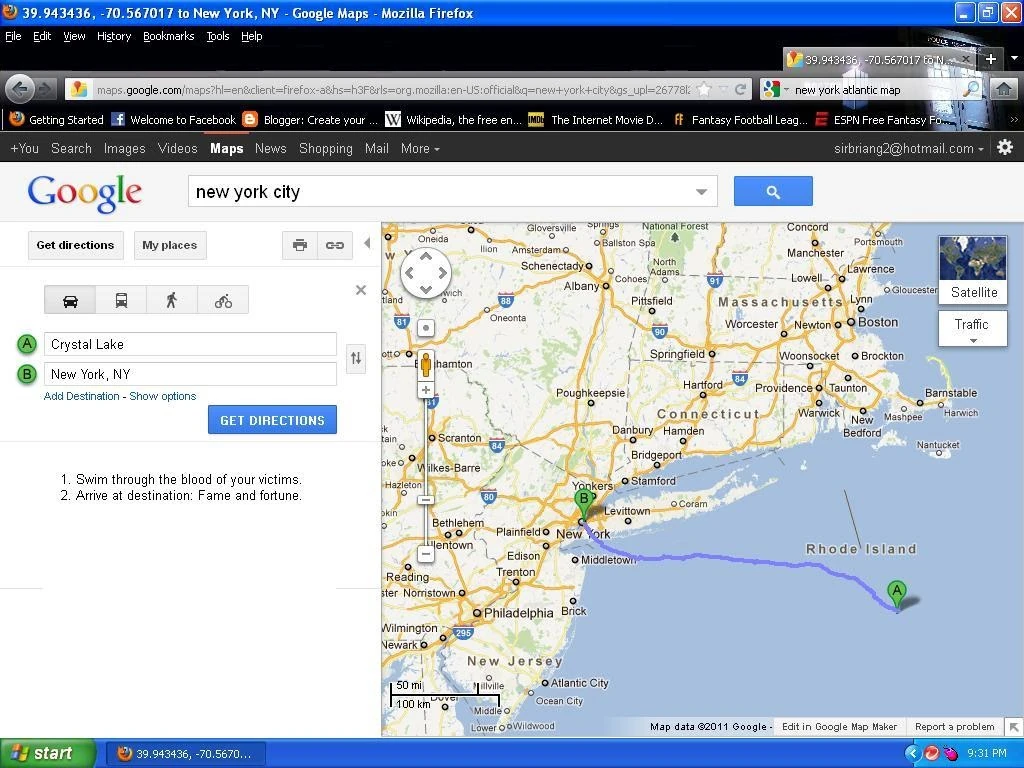Open the search box dropdown arrow
Screen dimensions: 1024x768
click(x=701, y=192)
